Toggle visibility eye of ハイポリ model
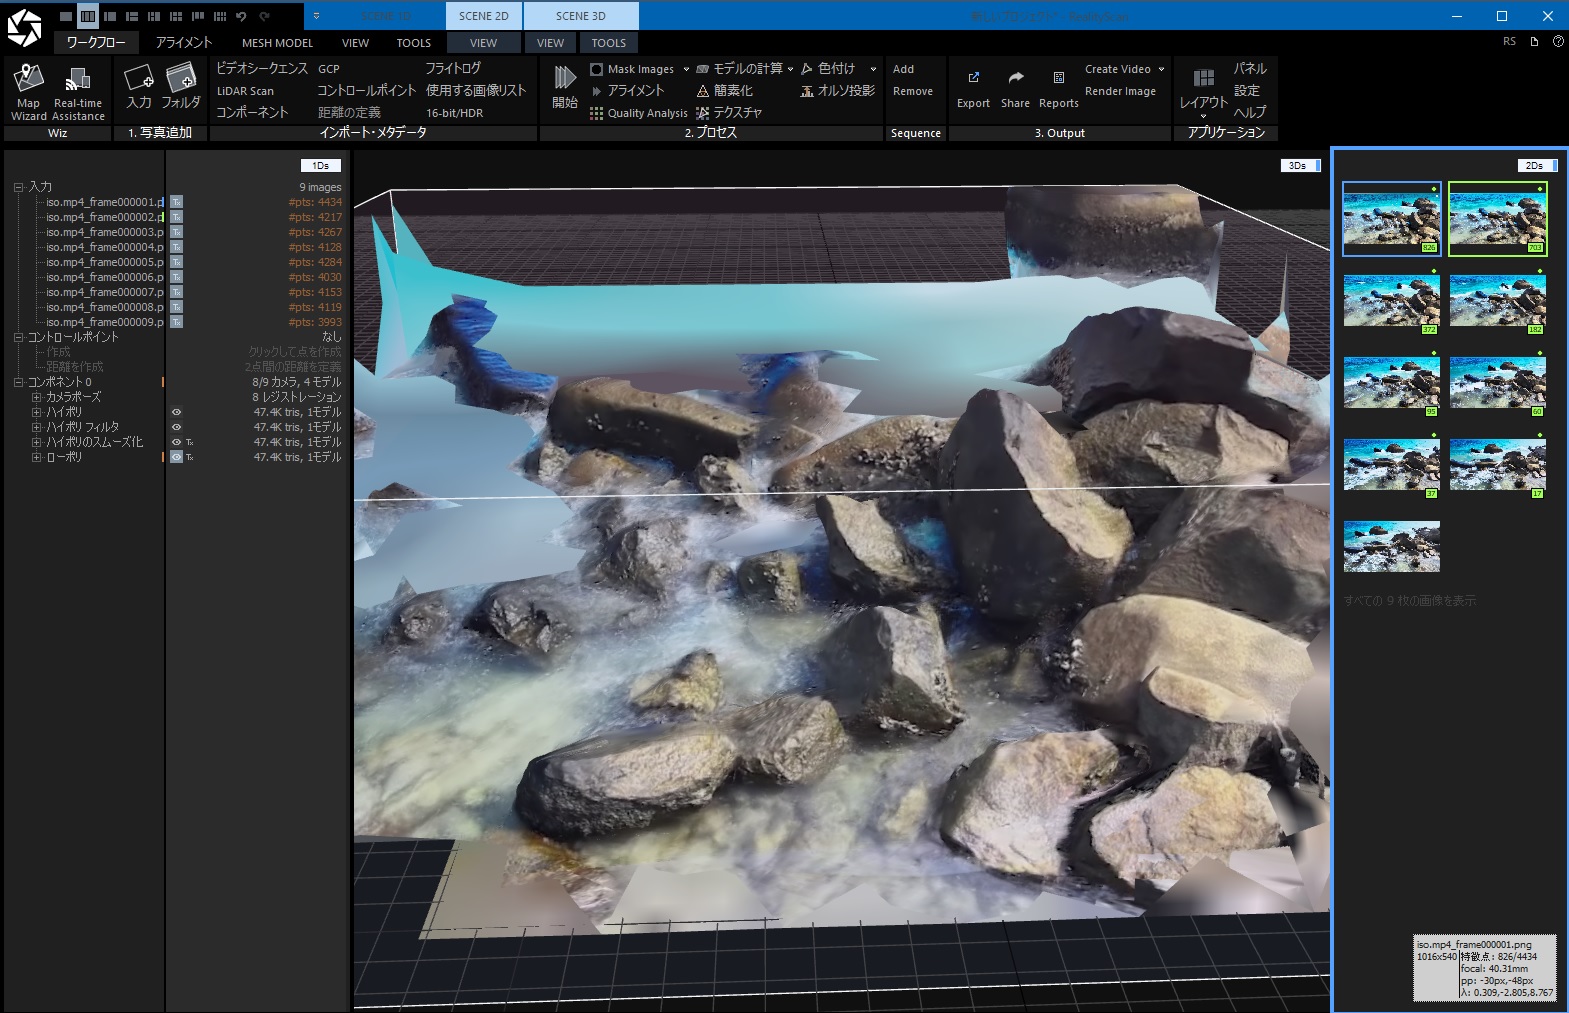 coord(176,412)
